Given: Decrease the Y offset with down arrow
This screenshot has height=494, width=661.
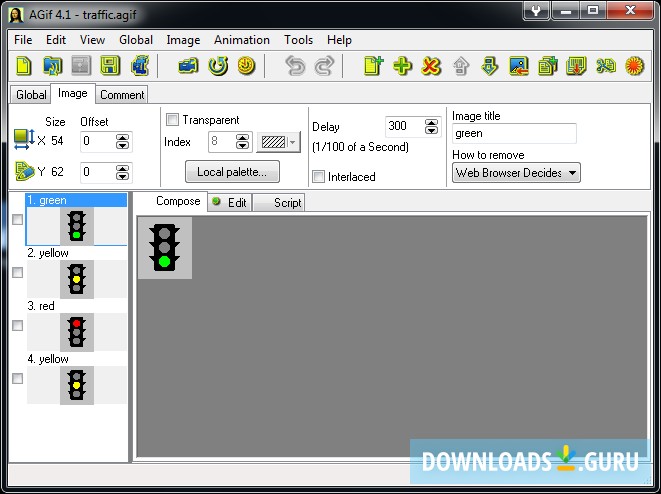Looking at the screenshot, I should [122, 176].
